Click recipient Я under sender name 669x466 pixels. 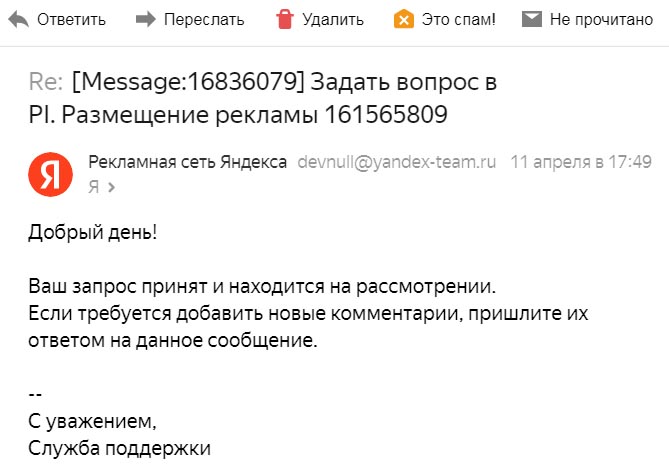(x=94, y=187)
